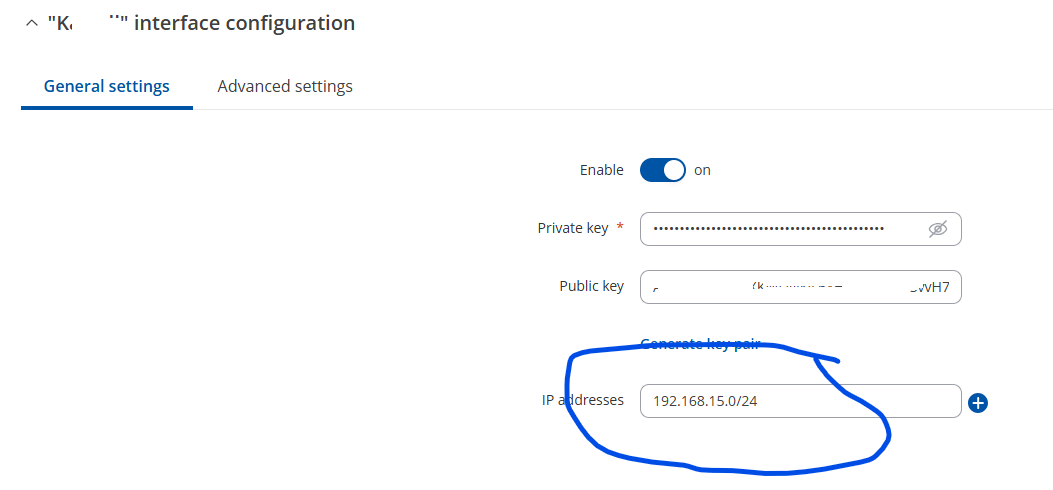The width and height of the screenshot is (1053, 490).
Task: Click the white knob of Enable switch
Action: (x=674, y=170)
